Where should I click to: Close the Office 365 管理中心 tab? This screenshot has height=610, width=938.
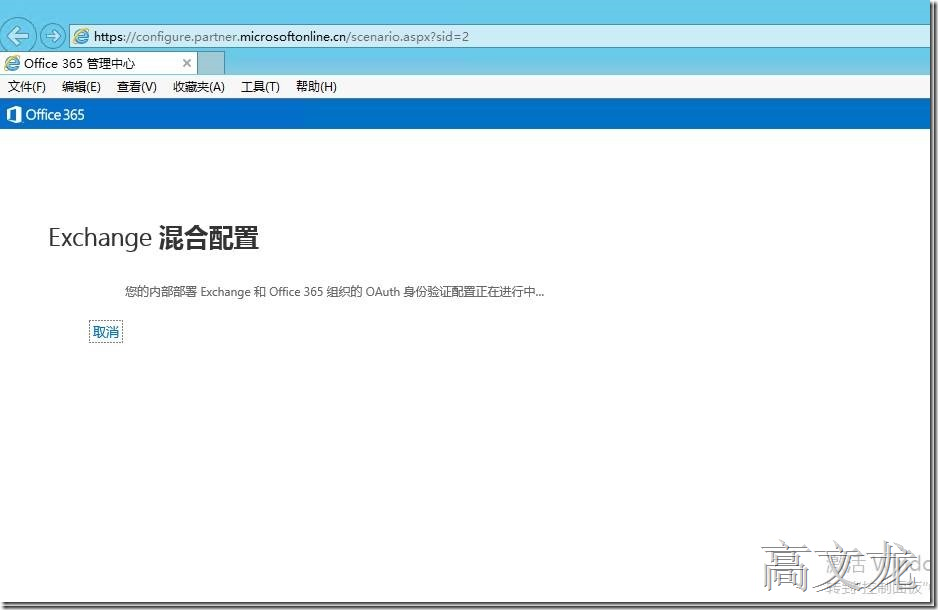click(187, 63)
